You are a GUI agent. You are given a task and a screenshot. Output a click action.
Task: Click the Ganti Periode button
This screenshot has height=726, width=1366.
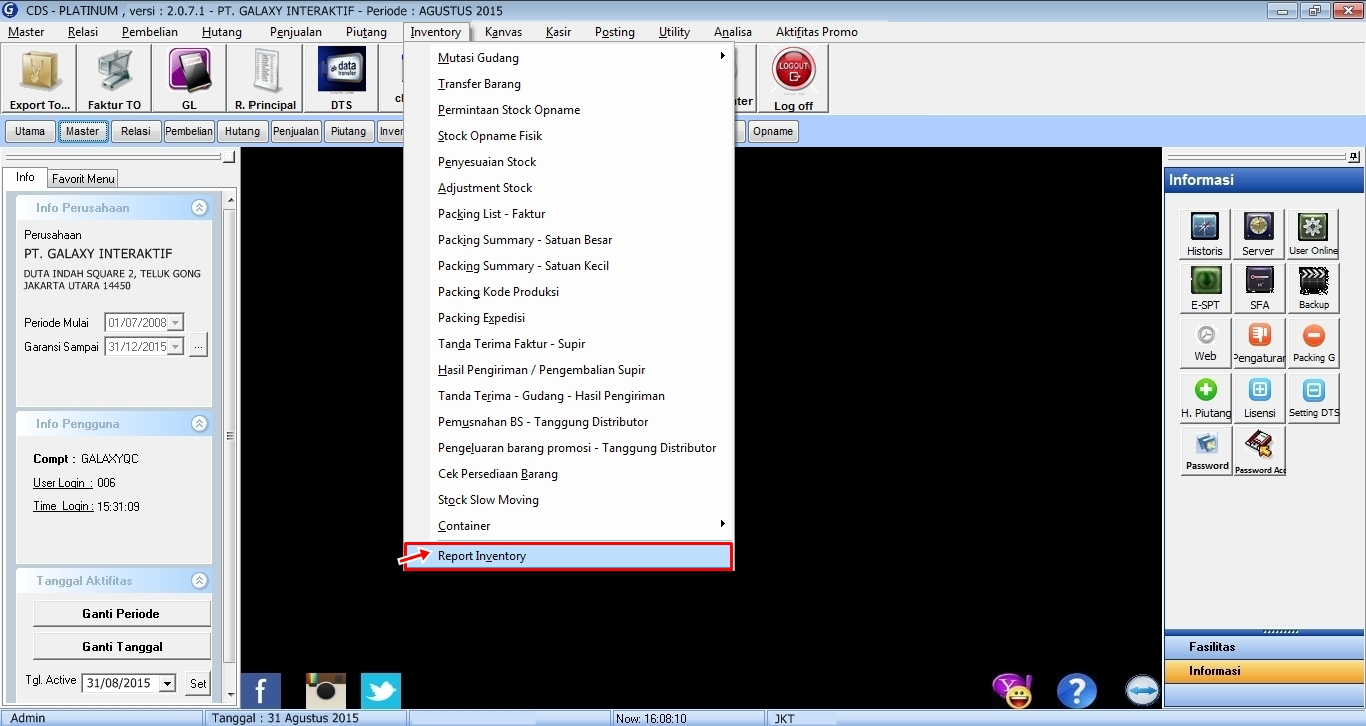click(121, 614)
